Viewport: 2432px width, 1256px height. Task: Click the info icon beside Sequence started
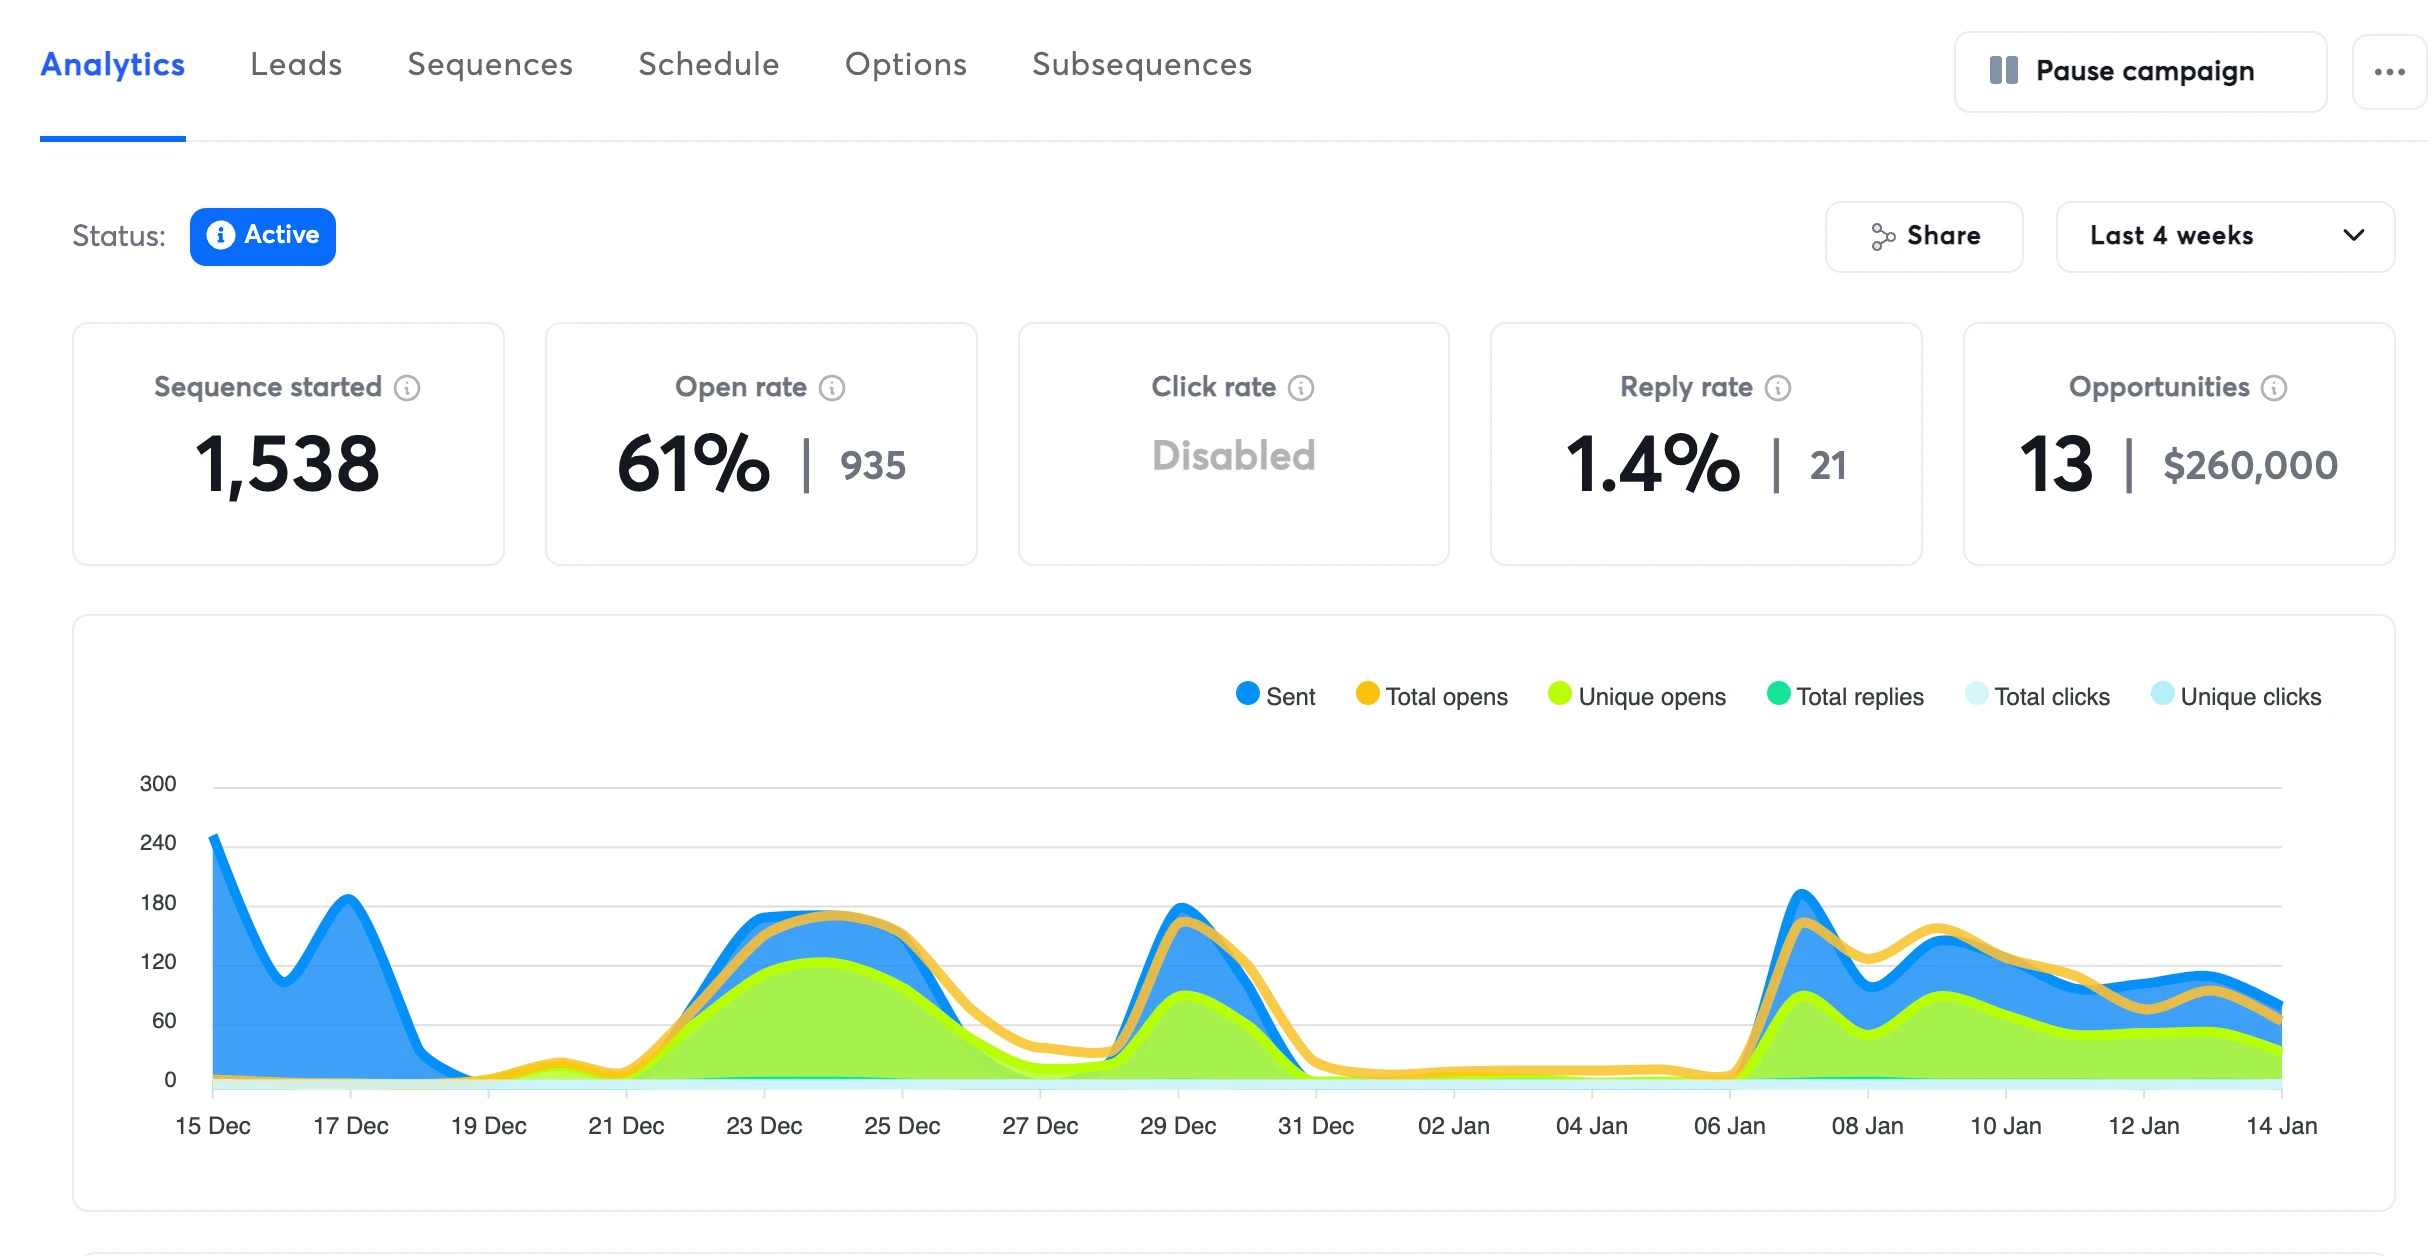point(407,388)
